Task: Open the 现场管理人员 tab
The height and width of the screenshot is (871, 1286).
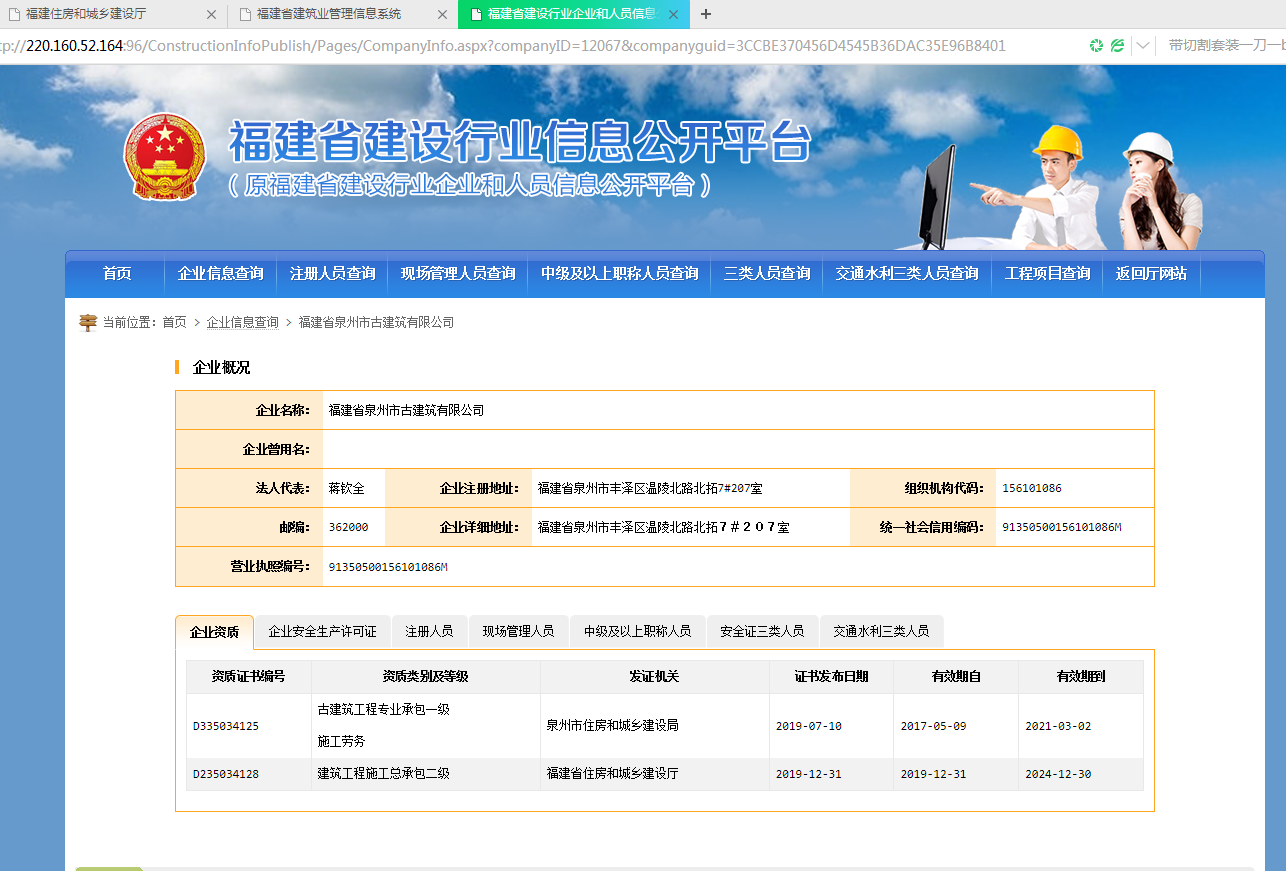Action: tap(519, 631)
